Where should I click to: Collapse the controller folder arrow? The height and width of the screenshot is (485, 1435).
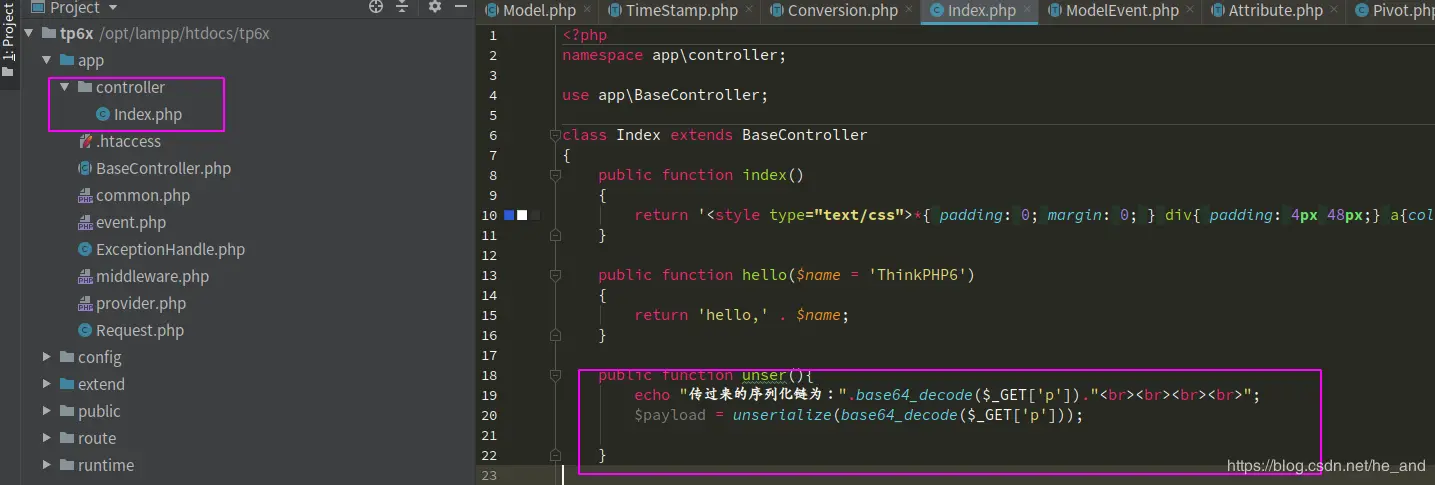click(65, 88)
